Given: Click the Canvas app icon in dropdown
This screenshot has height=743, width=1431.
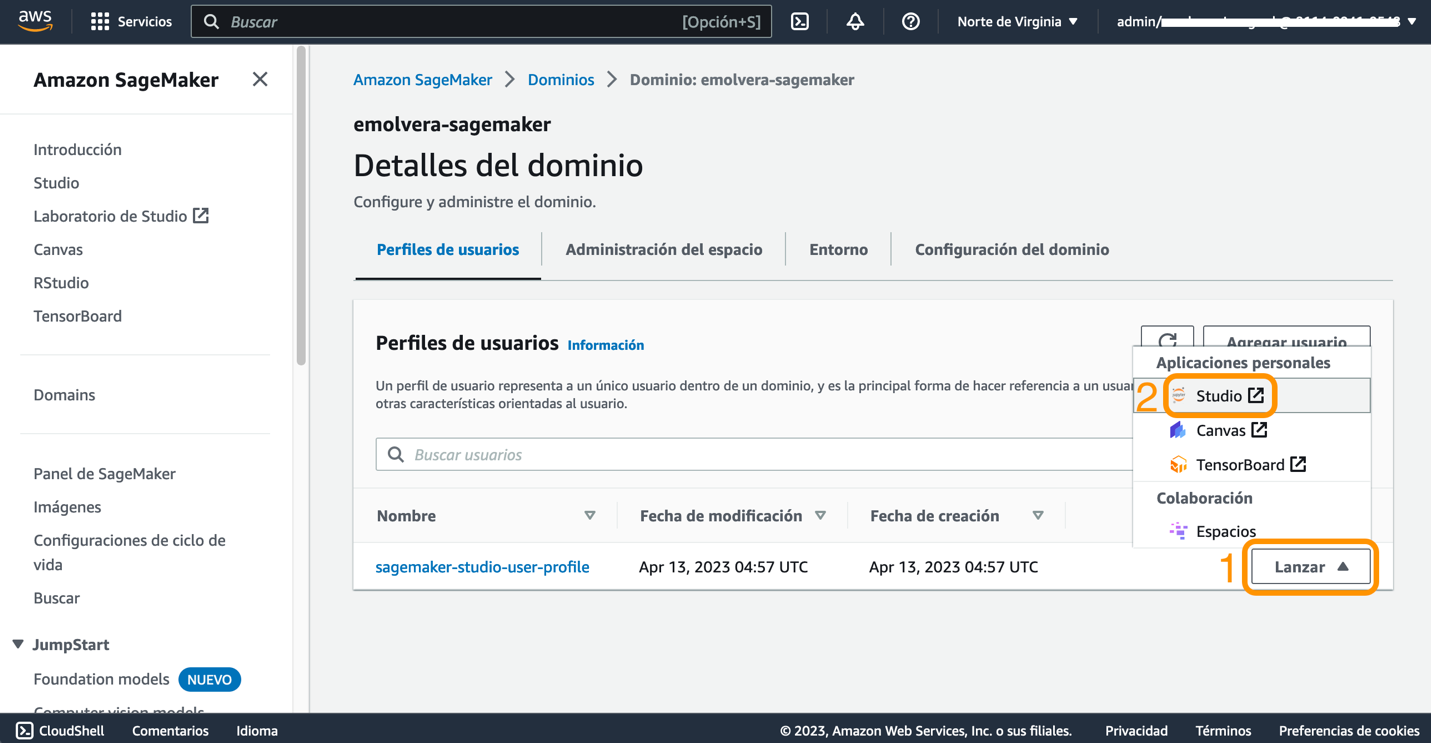Looking at the screenshot, I should click(1178, 430).
